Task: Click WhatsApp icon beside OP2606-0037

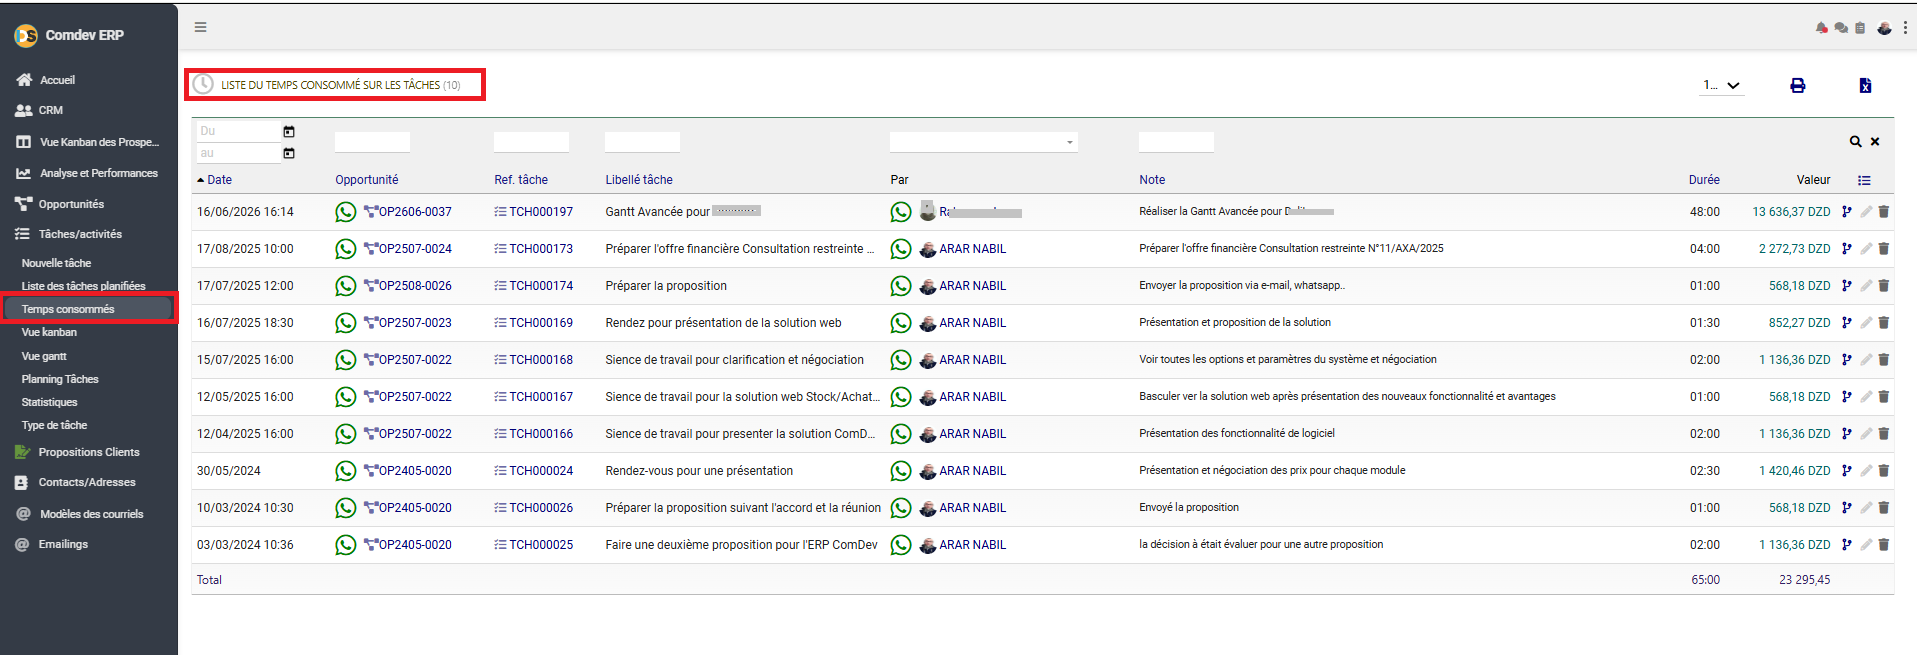Action: (x=346, y=212)
